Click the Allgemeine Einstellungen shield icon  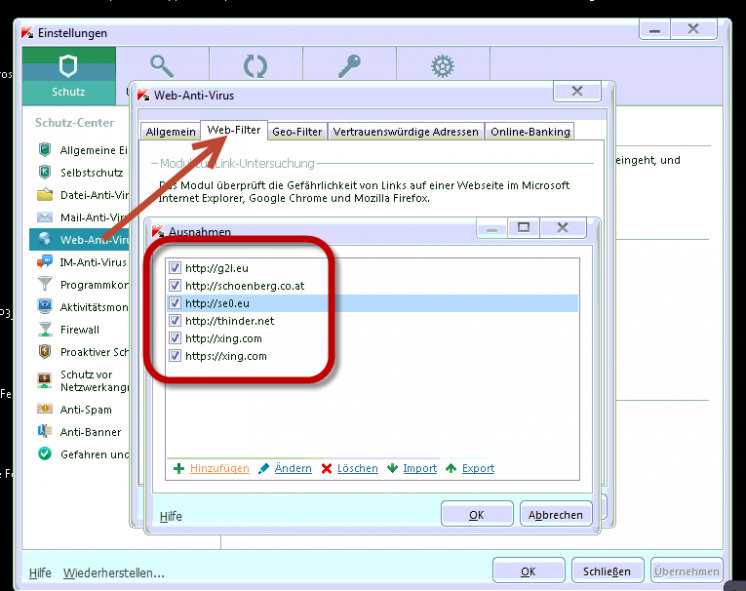point(45,149)
